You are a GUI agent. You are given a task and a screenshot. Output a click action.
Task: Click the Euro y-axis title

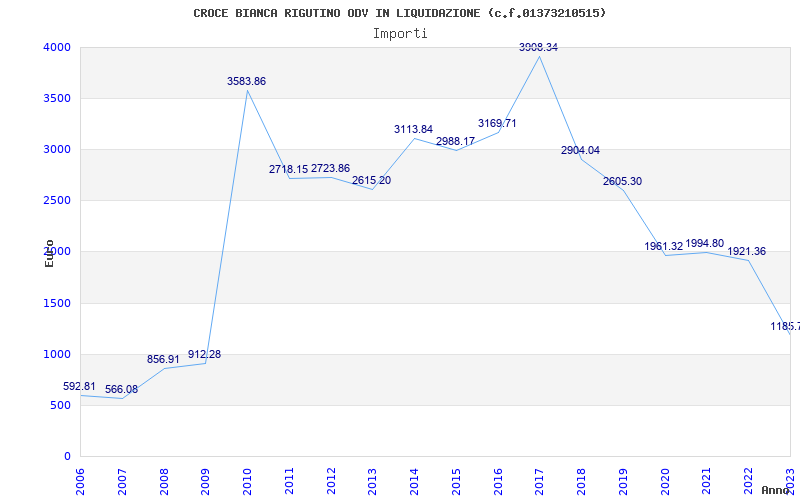pyautogui.click(x=49, y=253)
